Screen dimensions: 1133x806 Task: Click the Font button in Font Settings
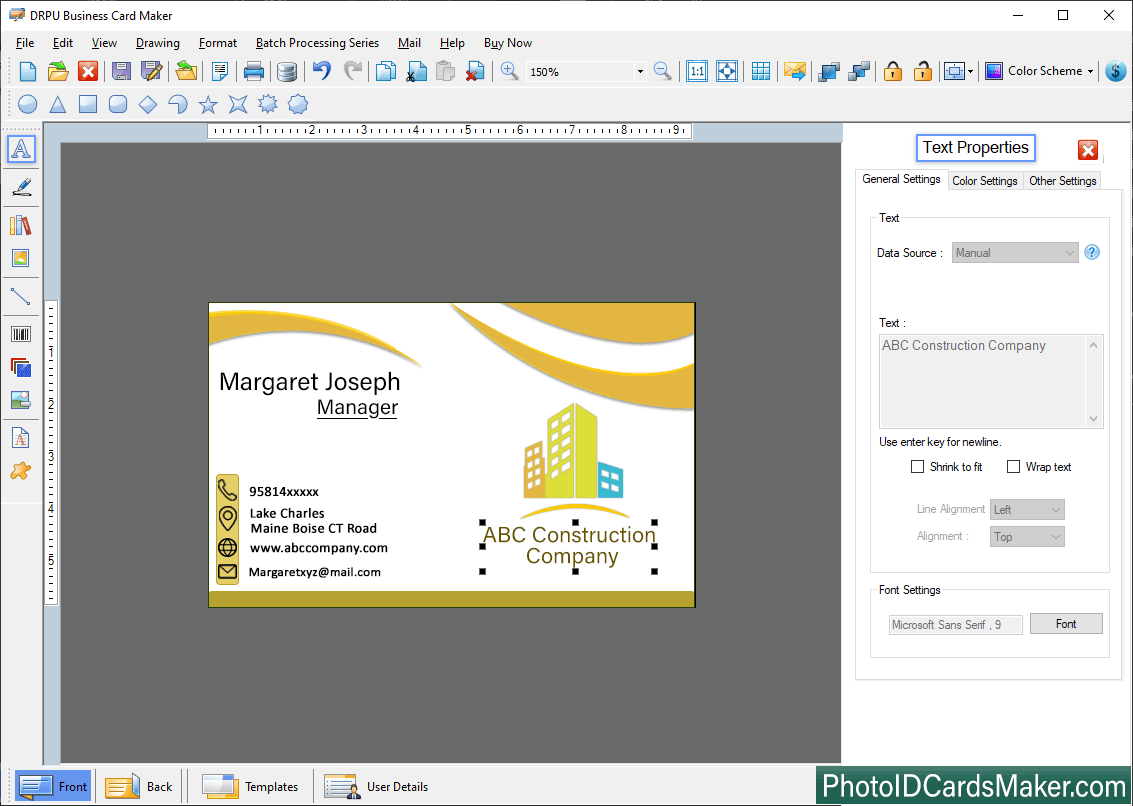tap(1066, 623)
